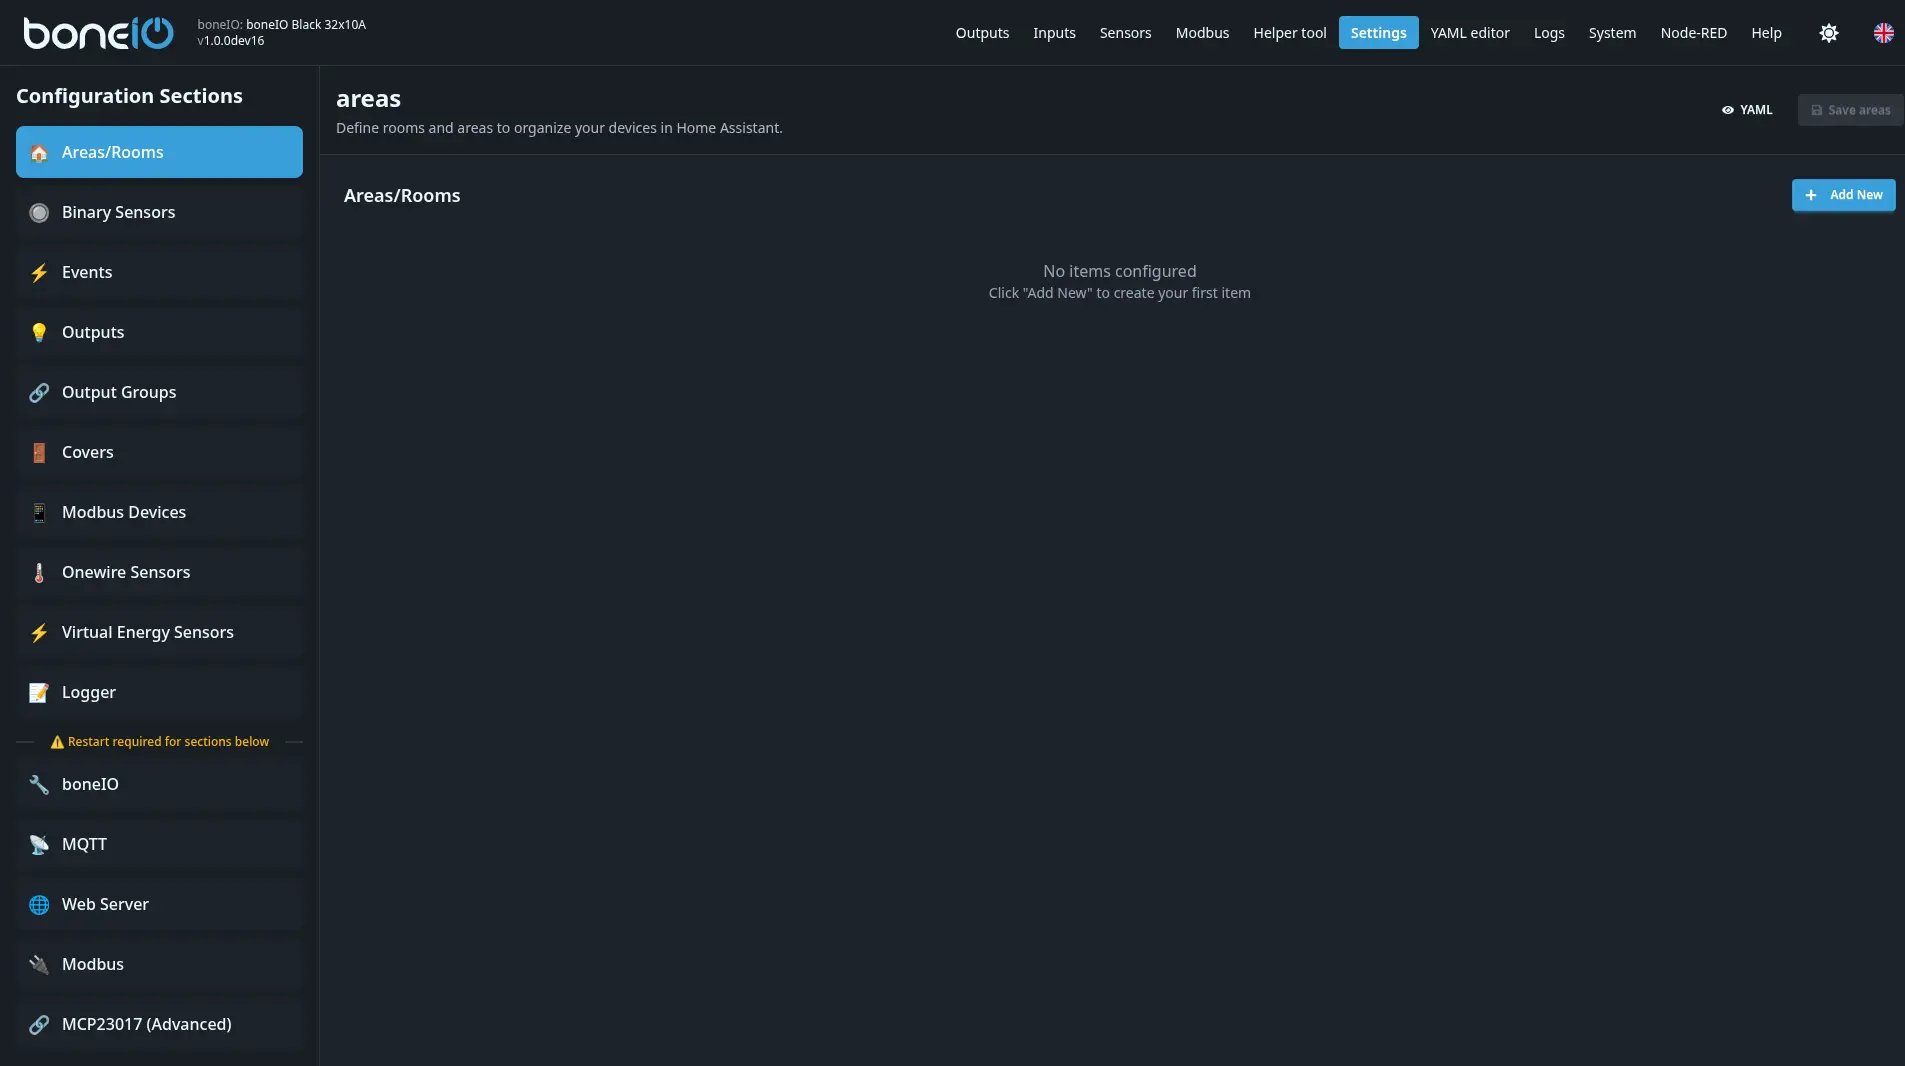
Task: Select the MCP23017 link icon
Action: click(x=39, y=1024)
